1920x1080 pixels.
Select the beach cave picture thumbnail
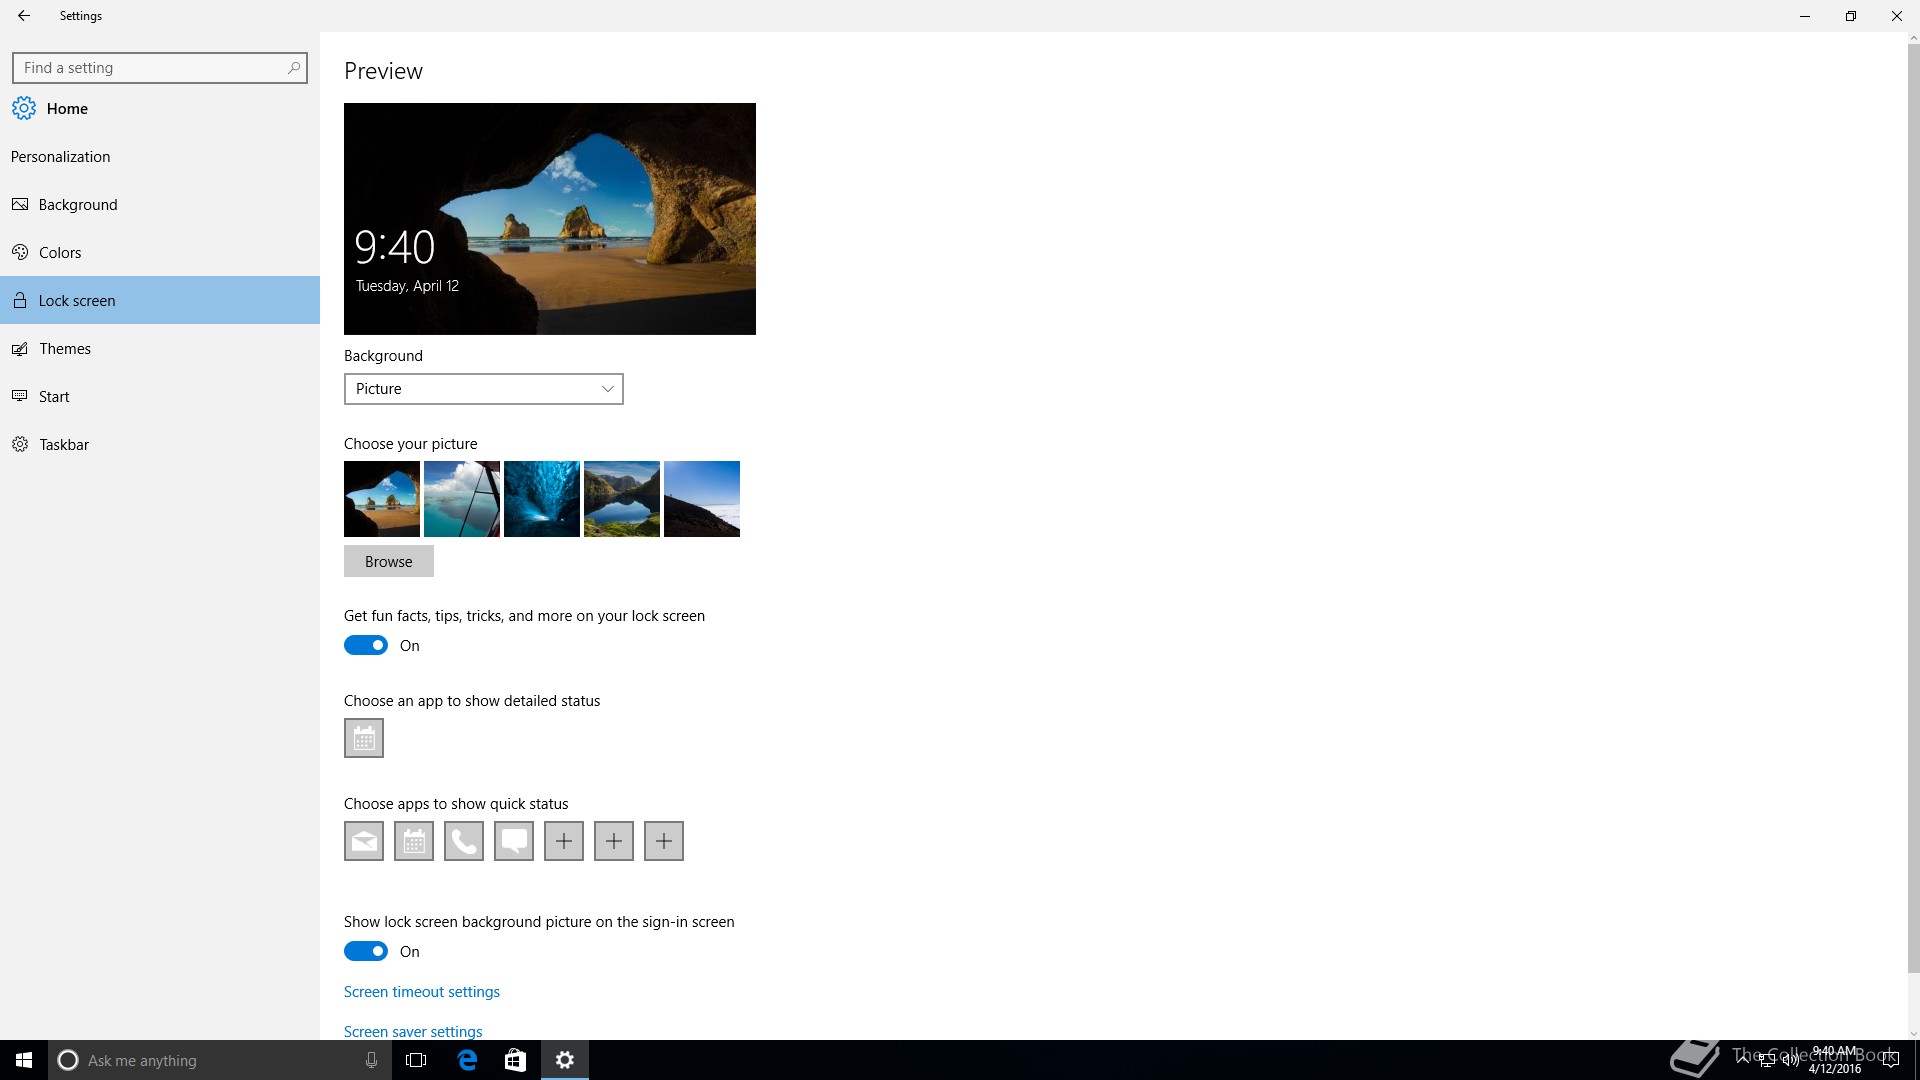pos(382,499)
